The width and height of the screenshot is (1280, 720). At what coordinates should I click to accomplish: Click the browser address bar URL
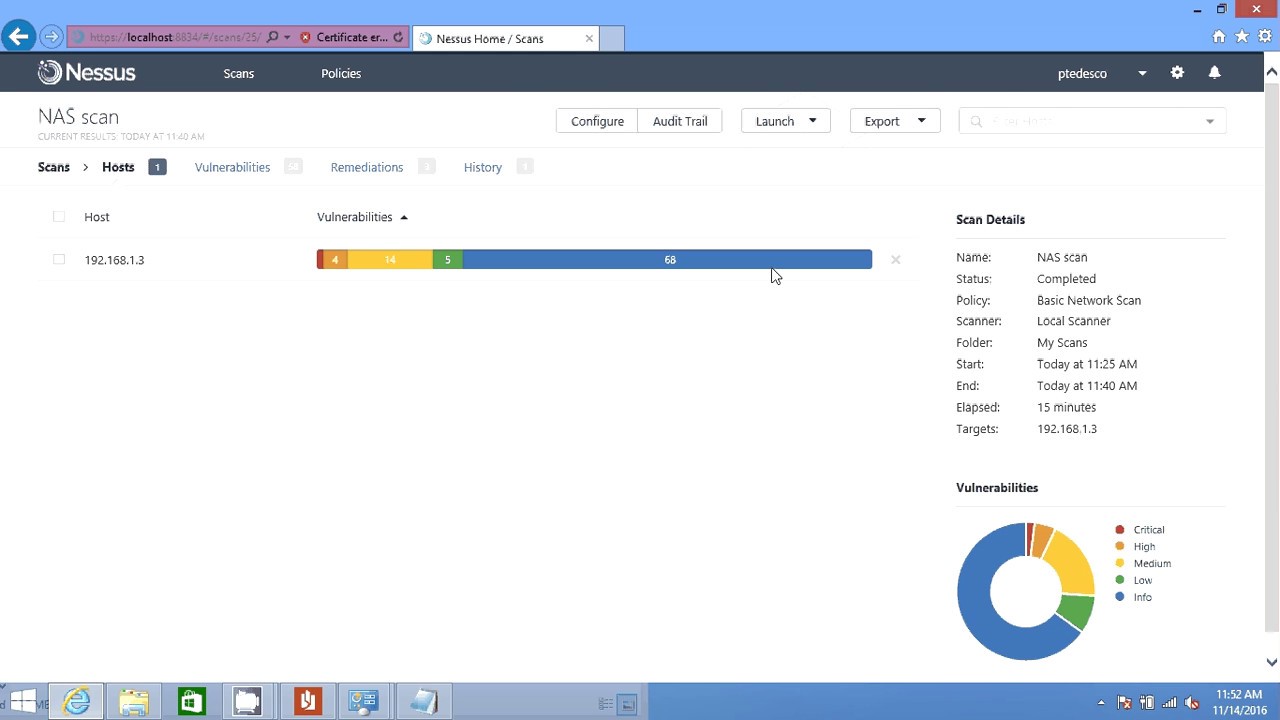pos(175,37)
